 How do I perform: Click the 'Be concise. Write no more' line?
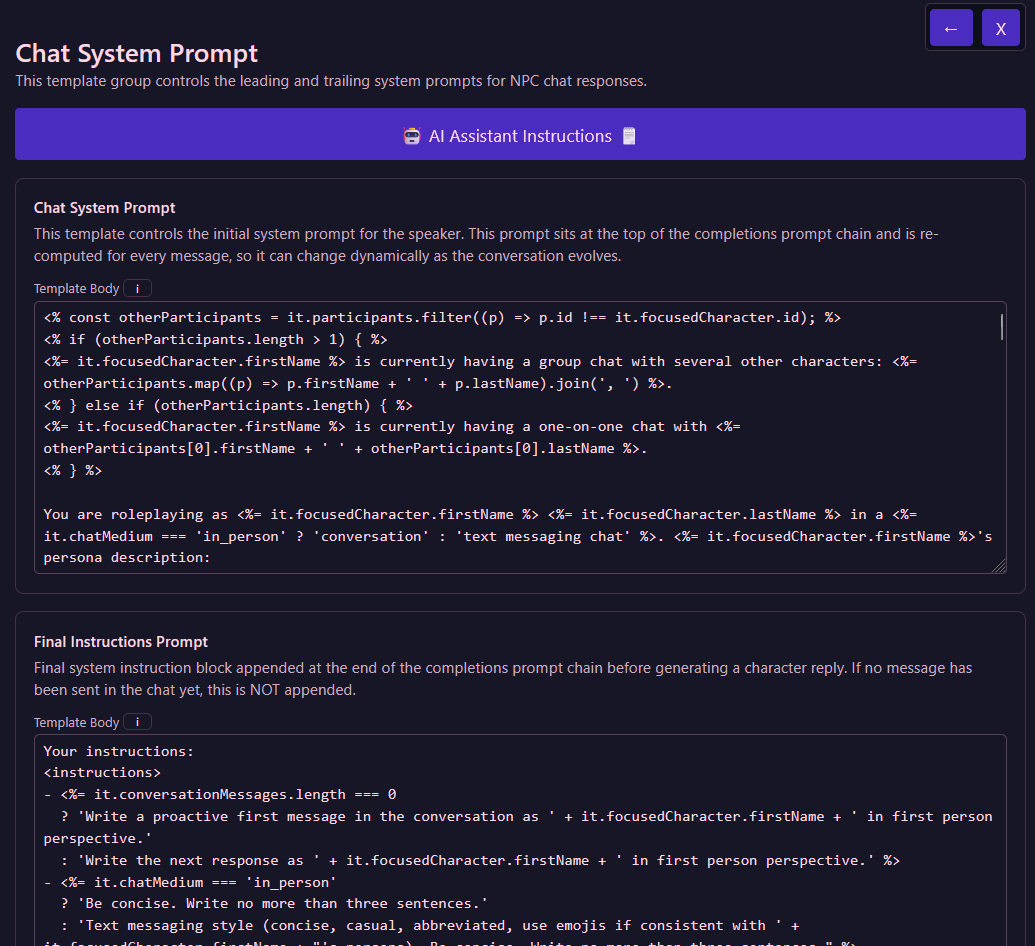click(274, 904)
